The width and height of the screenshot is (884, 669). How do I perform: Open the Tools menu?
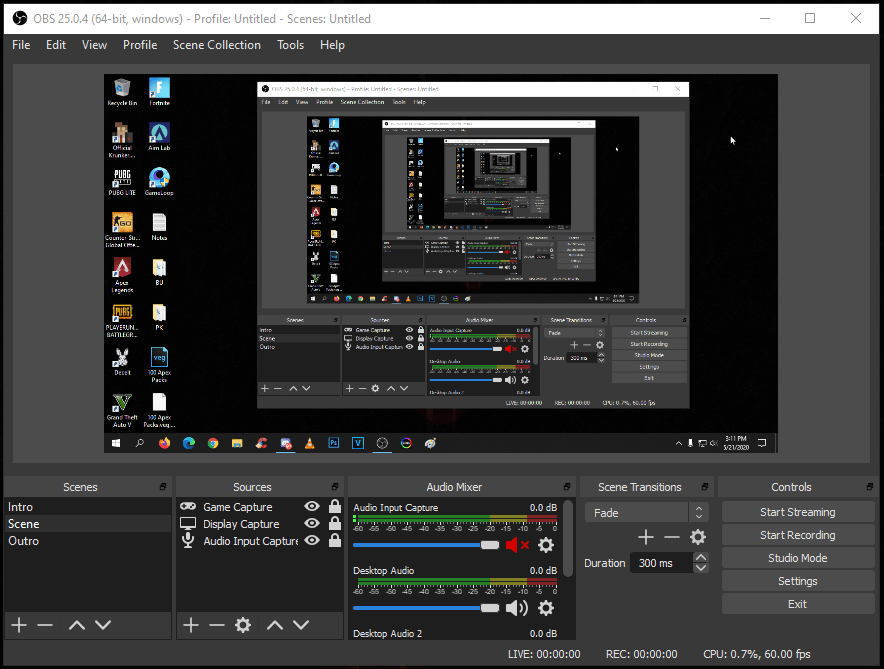pos(290,44)
